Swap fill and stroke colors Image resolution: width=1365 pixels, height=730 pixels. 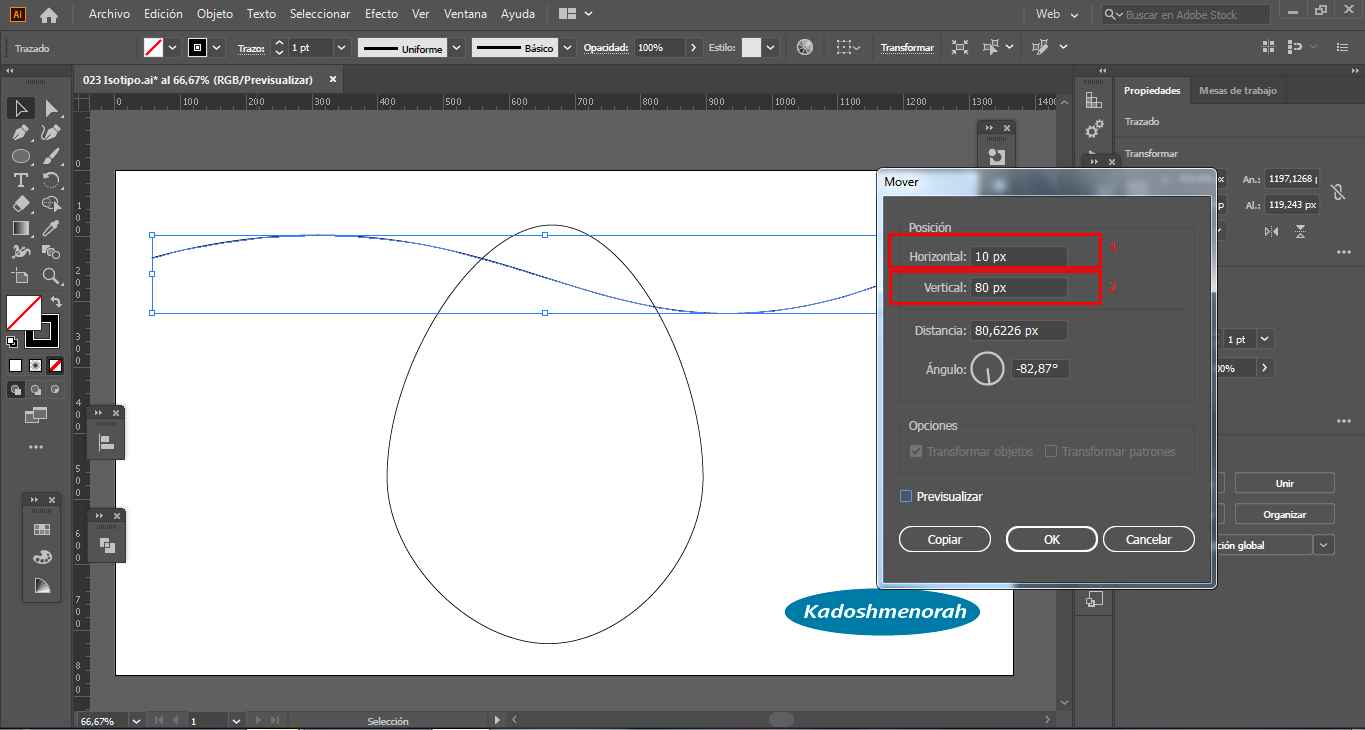pyautogui.click(x=56, y=301)
